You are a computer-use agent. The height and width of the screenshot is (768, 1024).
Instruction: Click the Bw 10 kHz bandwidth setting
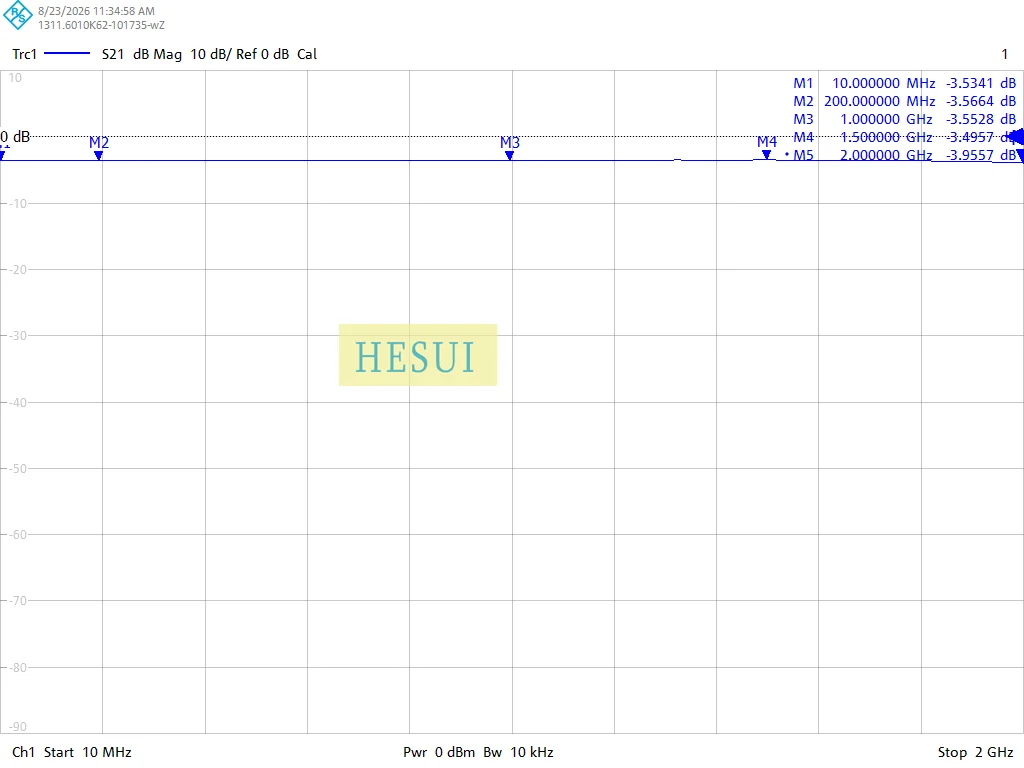point(519,752)
